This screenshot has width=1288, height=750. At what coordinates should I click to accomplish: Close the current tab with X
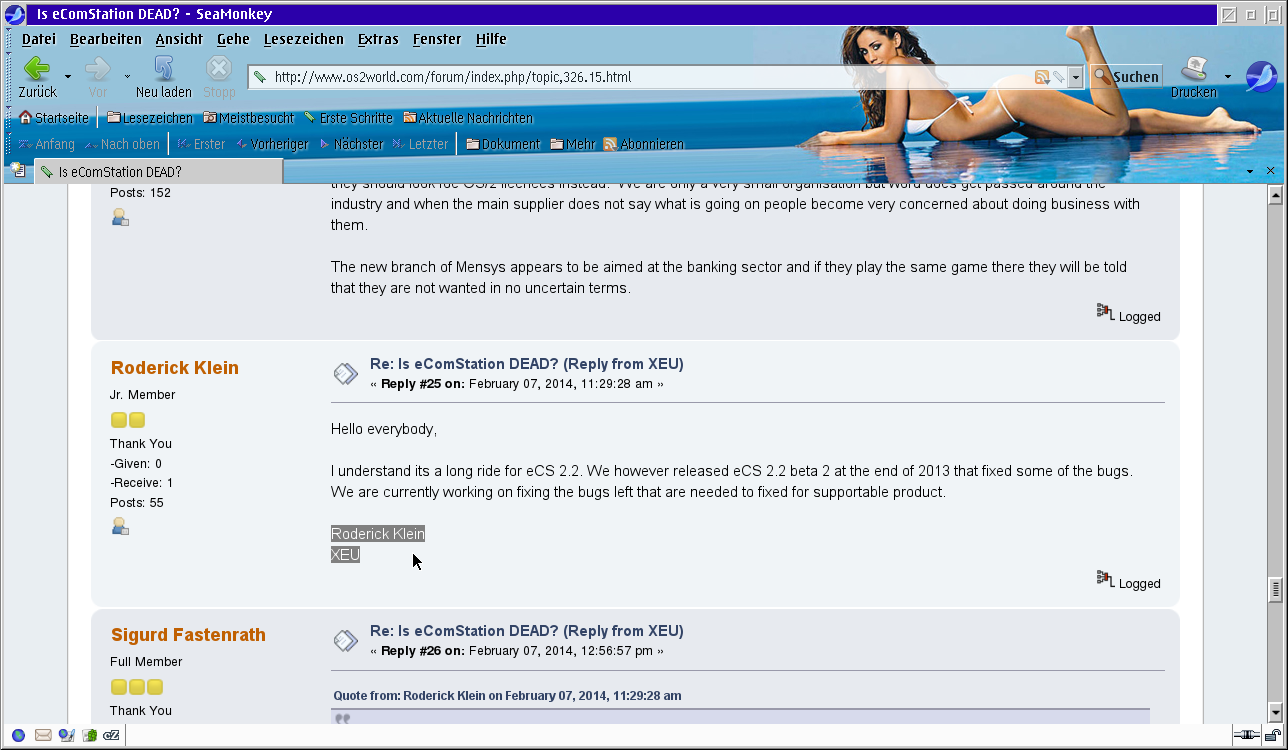(1271, 171)
